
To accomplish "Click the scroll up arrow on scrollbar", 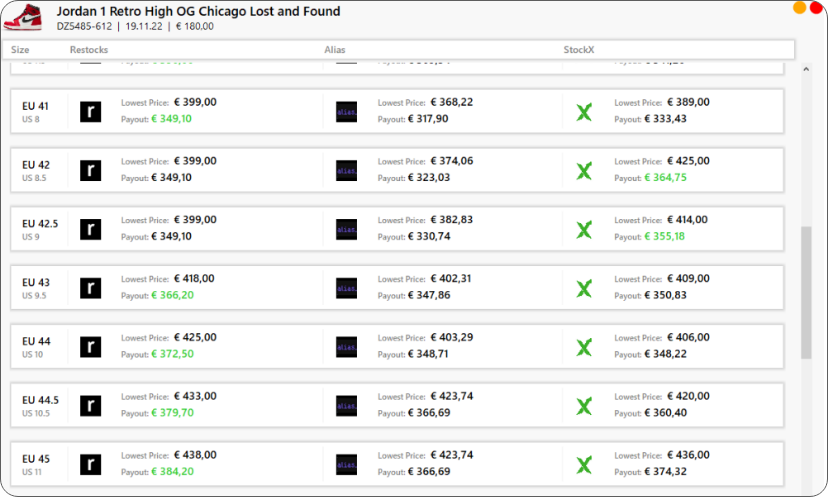I will click(806, 70).
